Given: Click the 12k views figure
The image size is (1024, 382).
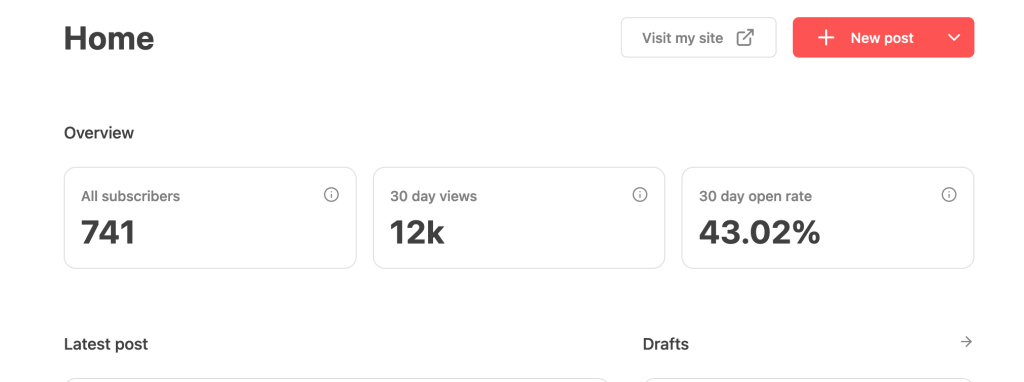Looking at the screenshot, I should pyautogui.click(x=417, y=232).
